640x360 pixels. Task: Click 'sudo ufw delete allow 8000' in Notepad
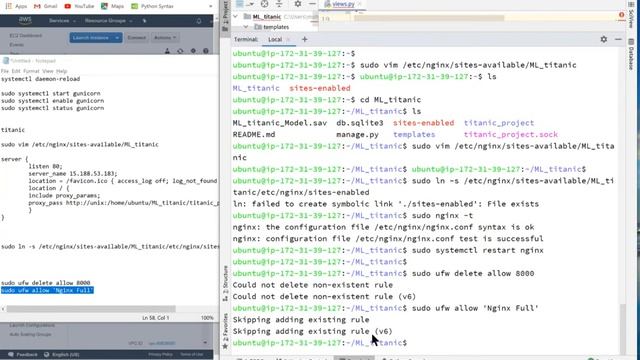tap(46, 283)
